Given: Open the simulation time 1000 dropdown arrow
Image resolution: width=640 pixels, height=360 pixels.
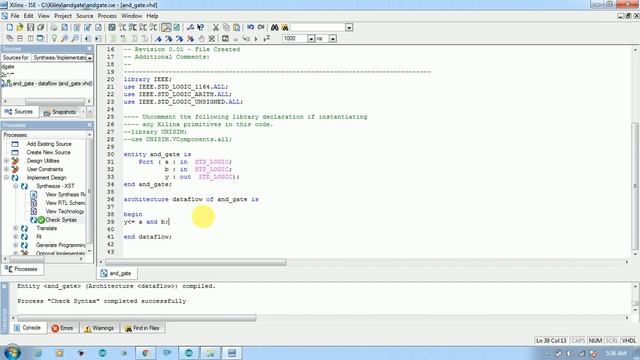Looking at the screenshot, I should click(x=311, y=38).
